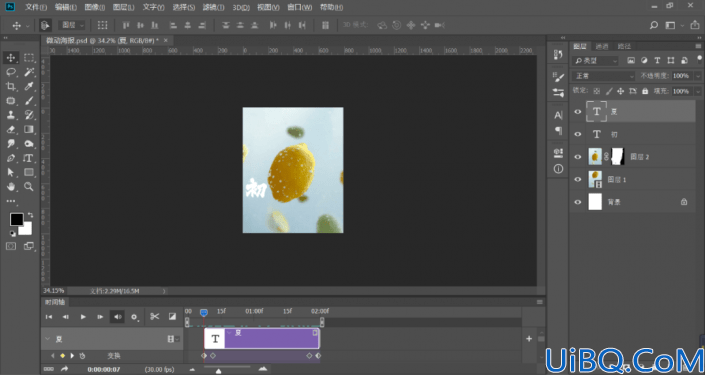Toggle visibility of 图层 1
705x375 pixels.
[x=578, y=179]
